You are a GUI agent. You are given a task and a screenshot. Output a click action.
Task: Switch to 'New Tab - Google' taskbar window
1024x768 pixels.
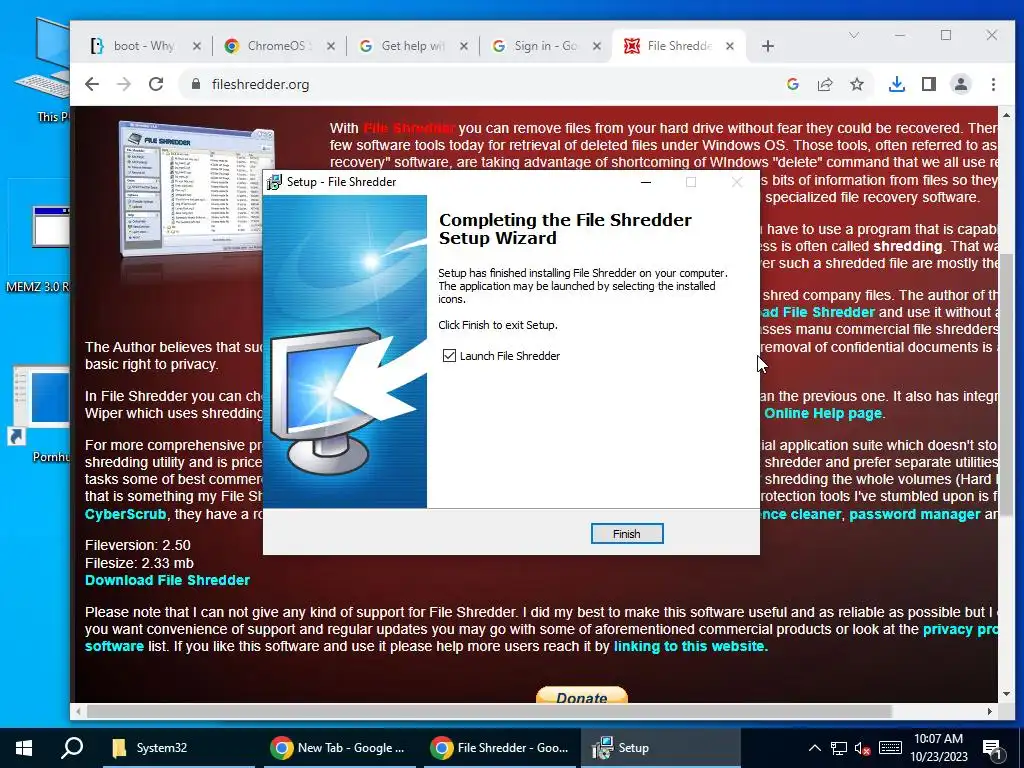(x=338, y=748)
